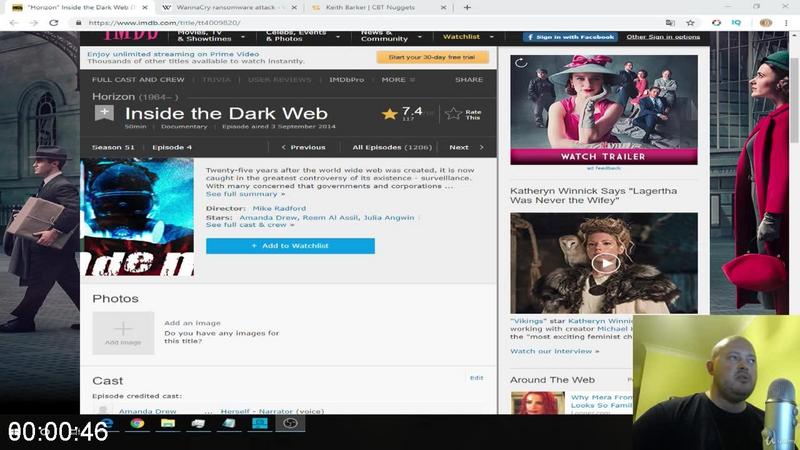Open File Explorer from the taskbar
800x450 pixels.
[x=168, y=423]
